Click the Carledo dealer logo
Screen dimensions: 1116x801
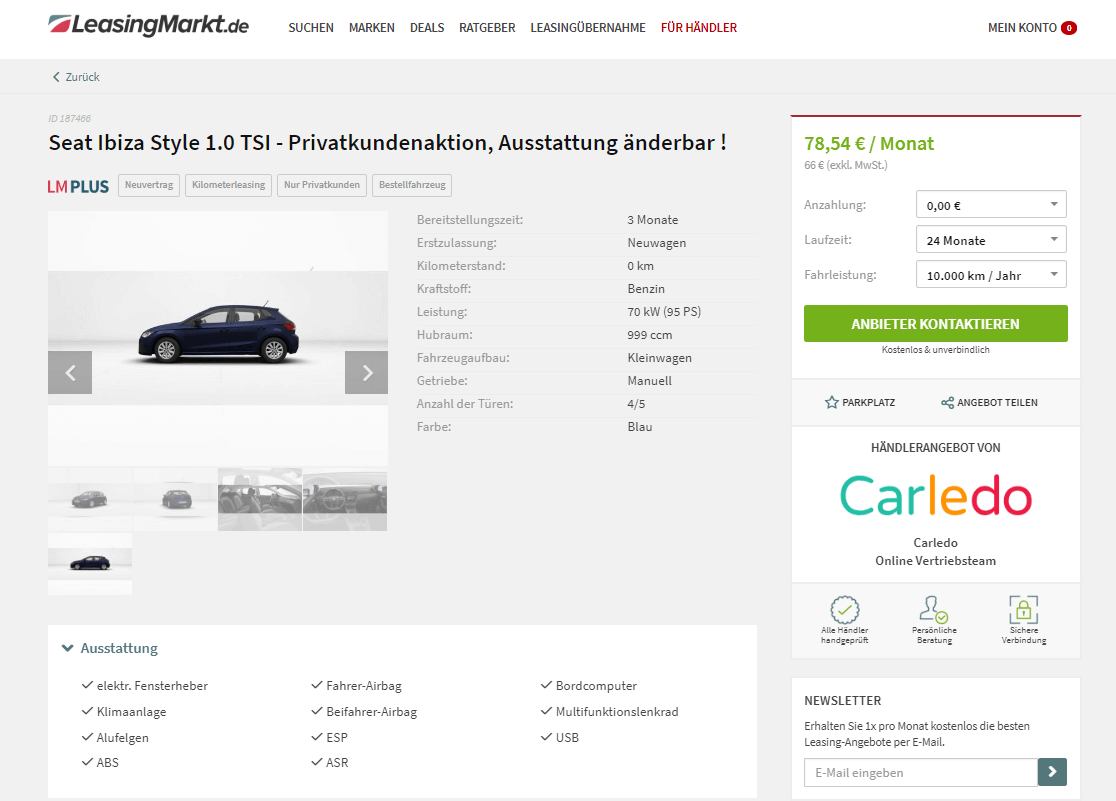pyautogui.click(x=936, y=496)
